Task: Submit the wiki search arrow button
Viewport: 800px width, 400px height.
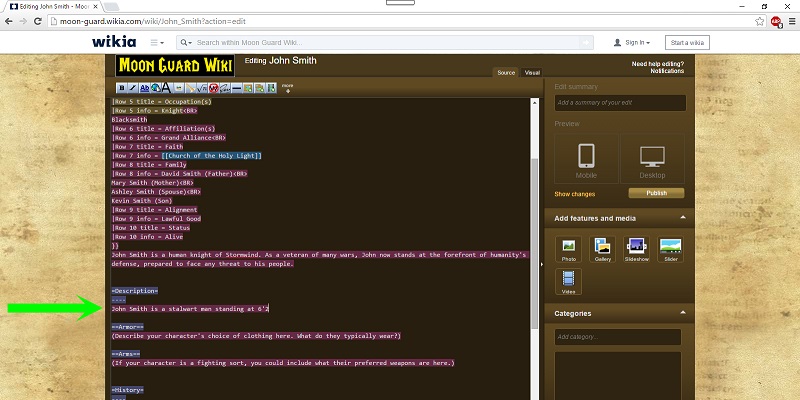Action: point(586,43)
